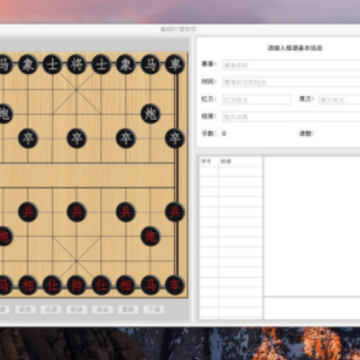
Task: Pick the fully visible black 马 horse
Action: click(150, 64)
